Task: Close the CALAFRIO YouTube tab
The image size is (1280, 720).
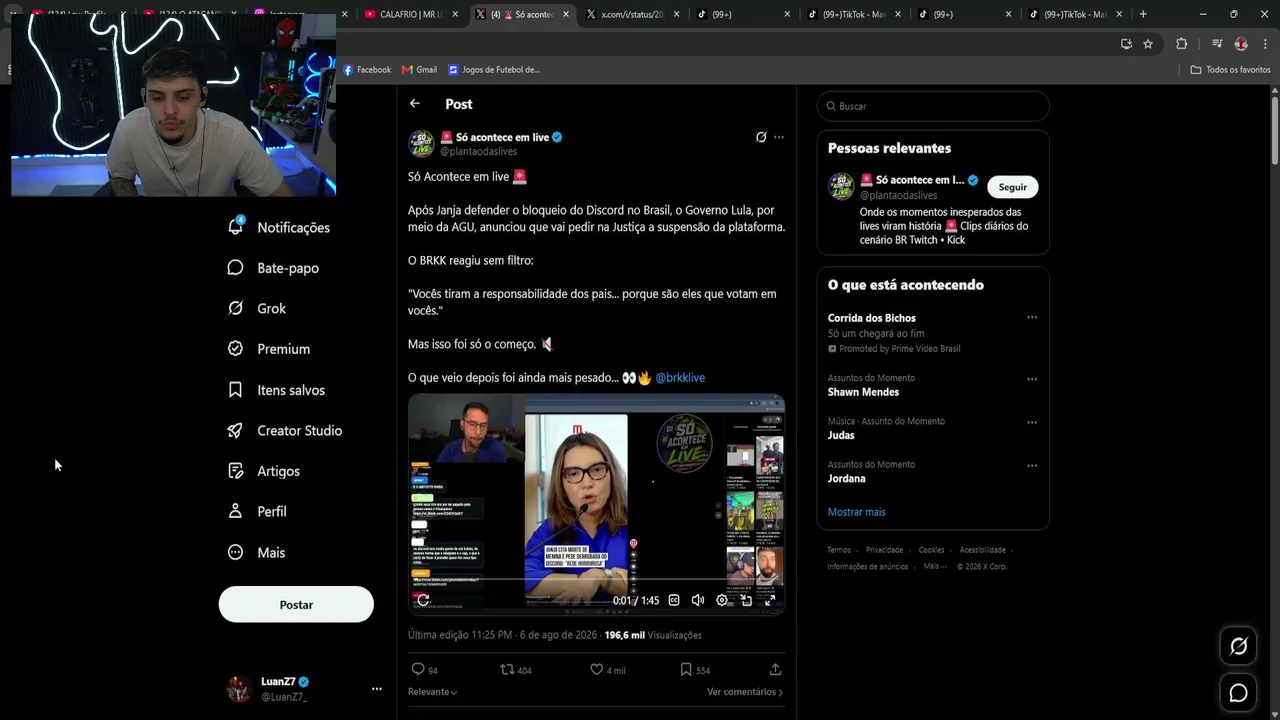Action: (x=455, y=14)
